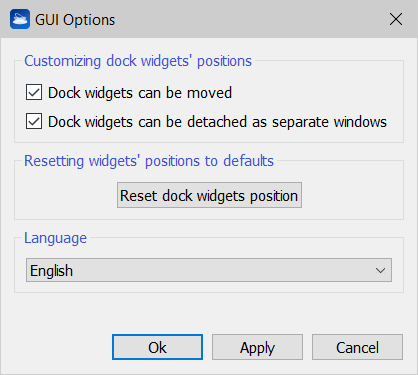Disable detaching dock widgets as separate windows checkbox
The width and height of the screenshot is (418, 375).
pyautogui.click(x=34, y=121)
